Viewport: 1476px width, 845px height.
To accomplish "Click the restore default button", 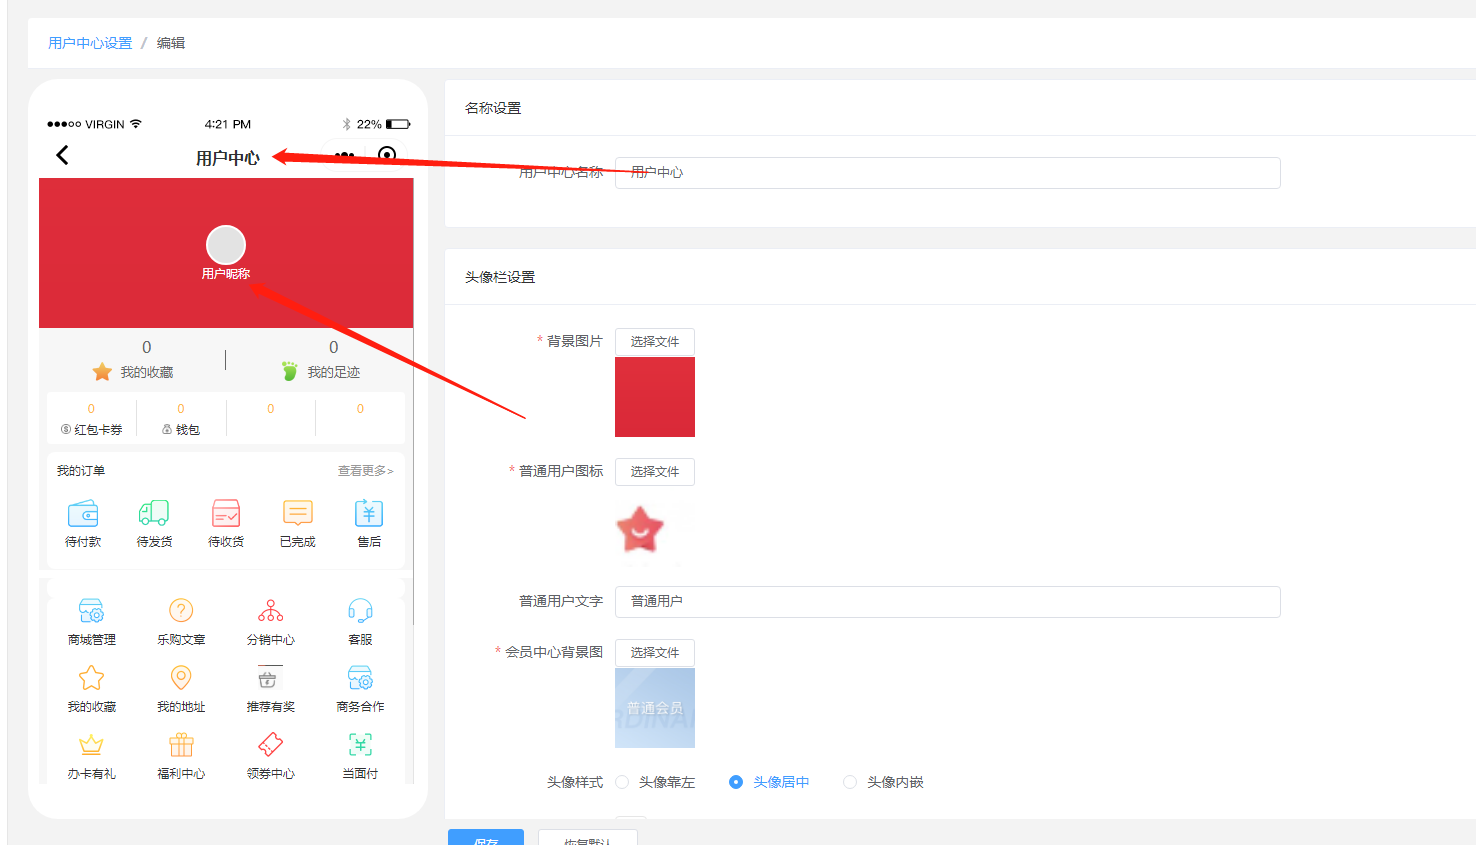I will 588,838.
